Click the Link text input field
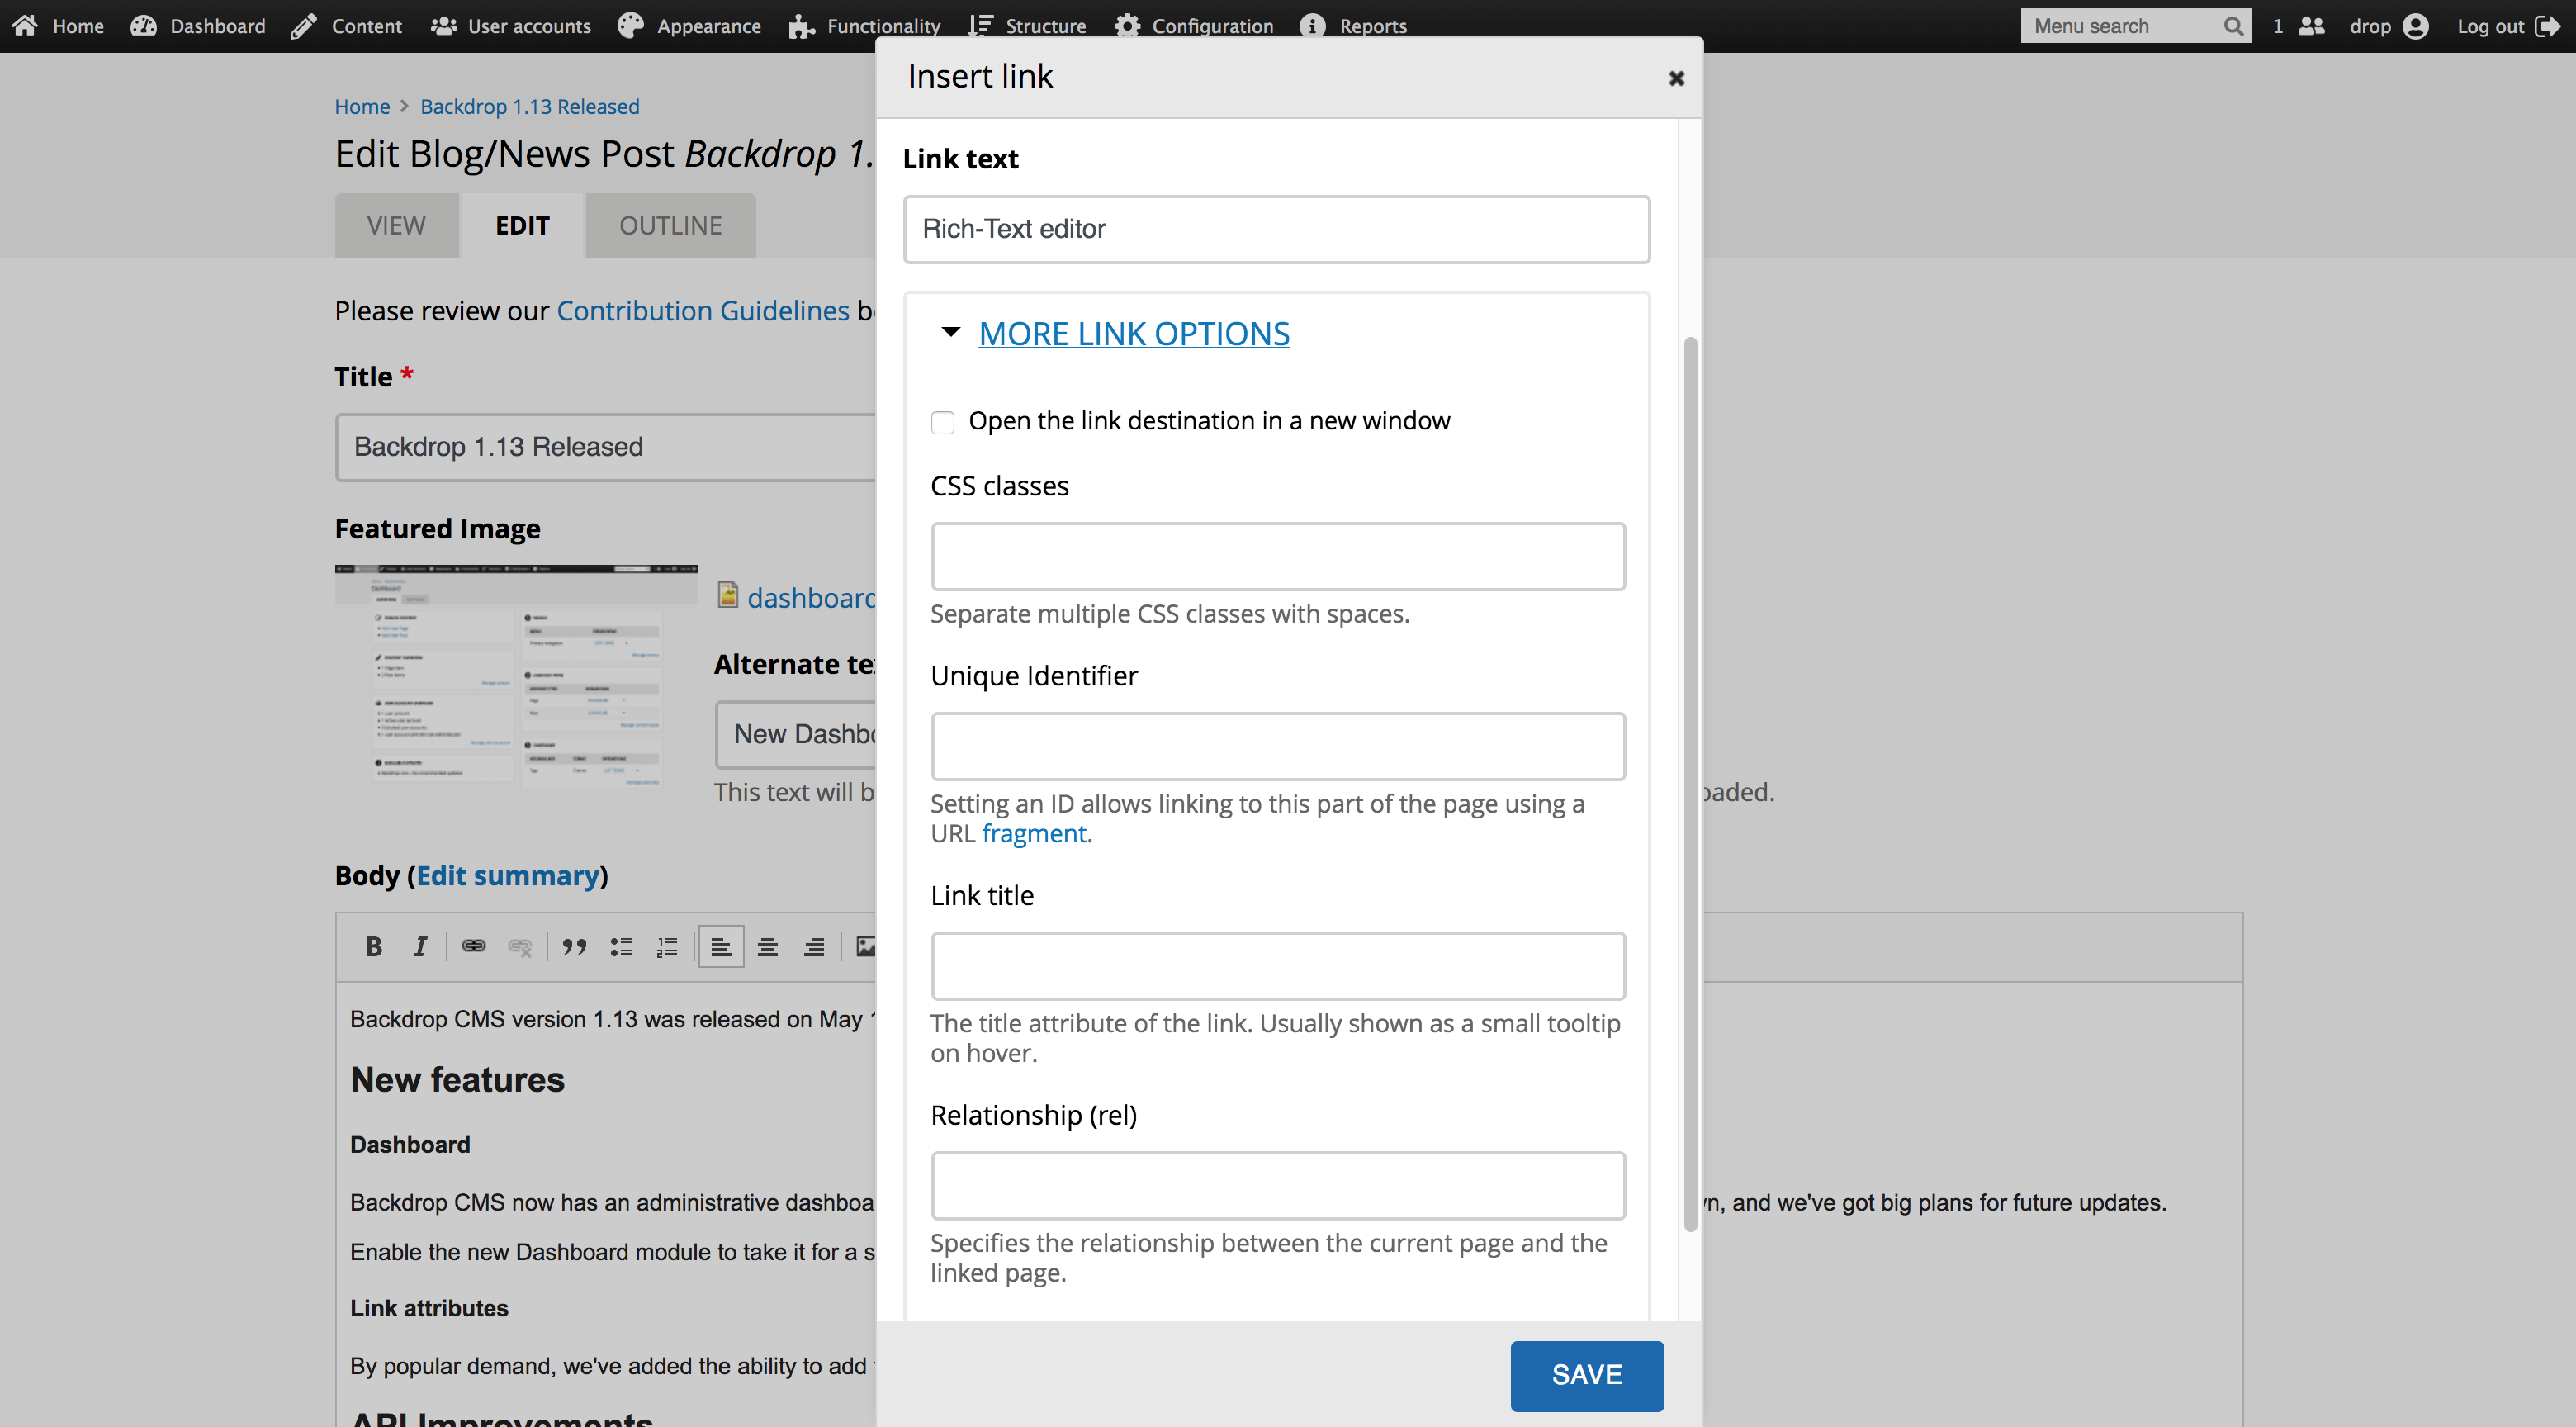The height and width of the screenshot is (1427, 2576). coord(1276,229)
